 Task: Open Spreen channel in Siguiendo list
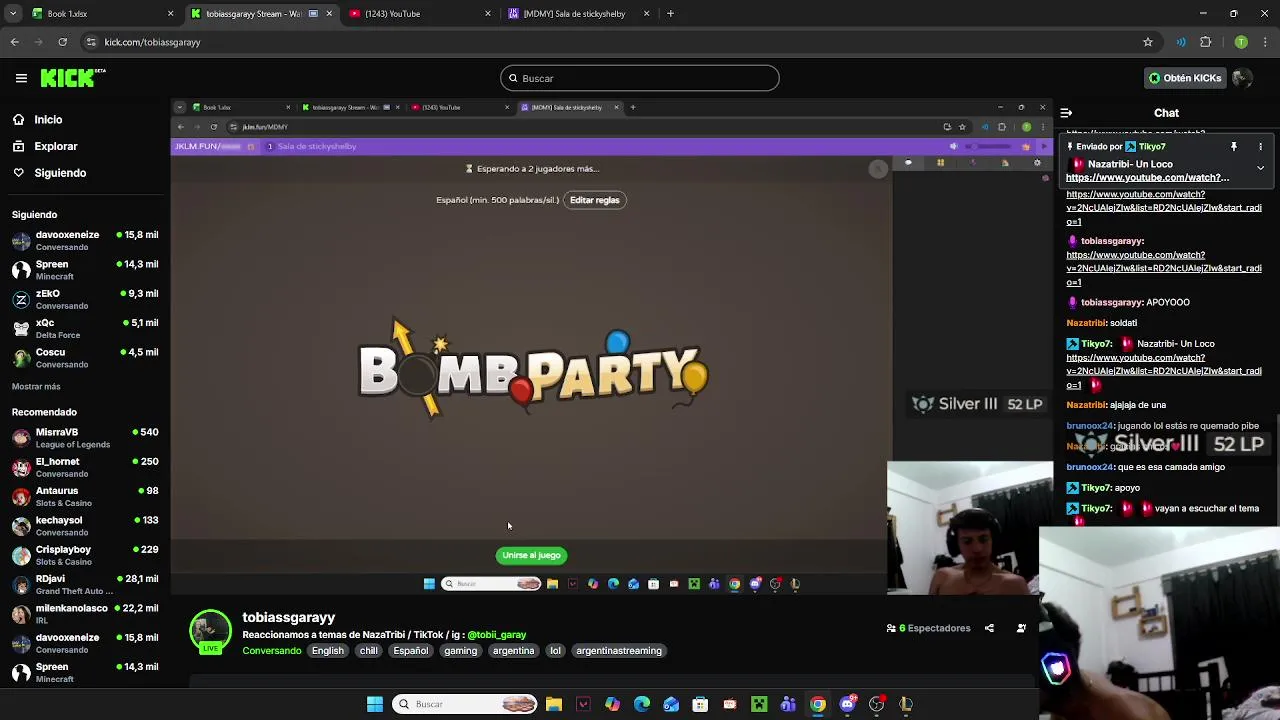pyautogui.click(x=84, y=270)
